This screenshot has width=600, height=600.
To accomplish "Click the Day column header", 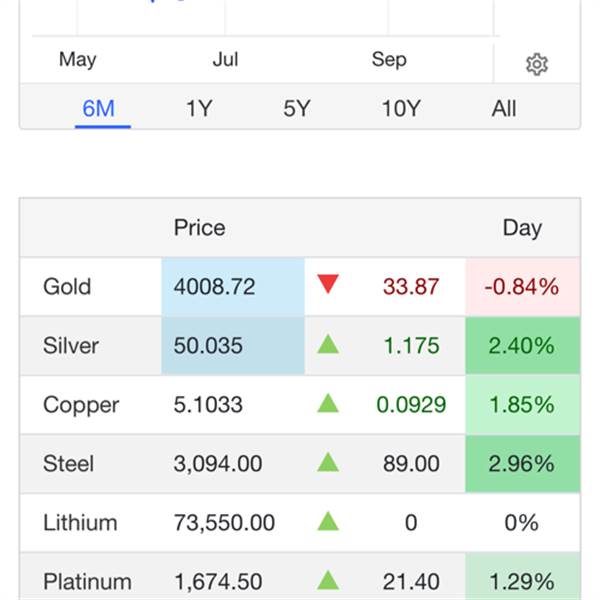I will (522, 228).
